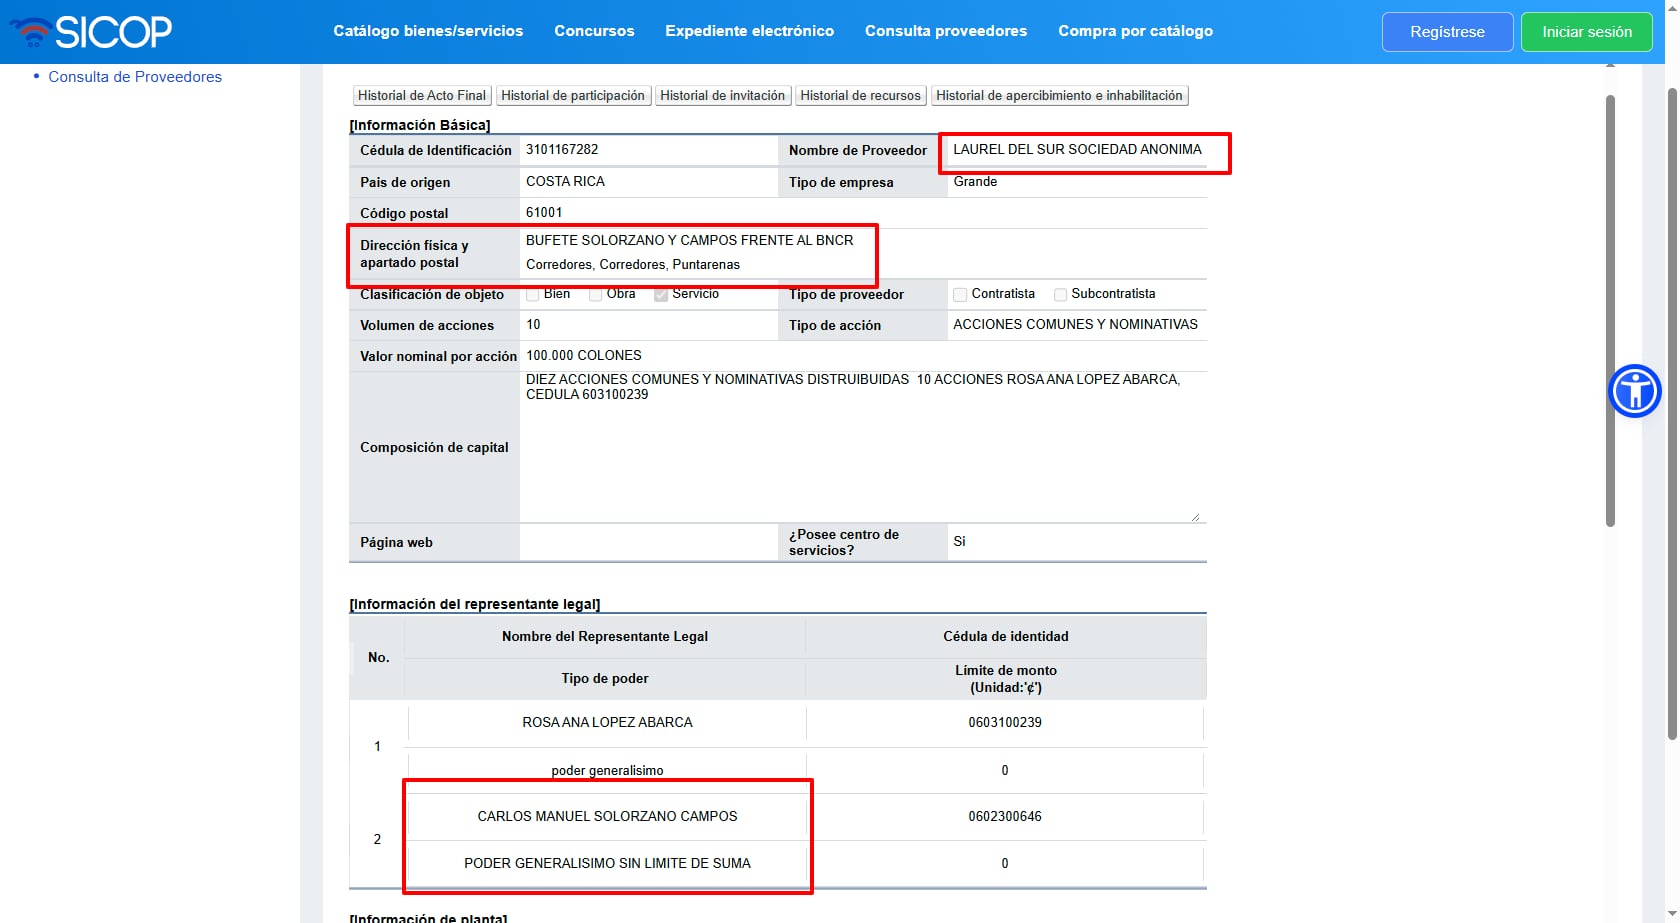Open Historial de recursos
Image resolution: width=1680 pixels, height=923 pixels.
(860, 96)
